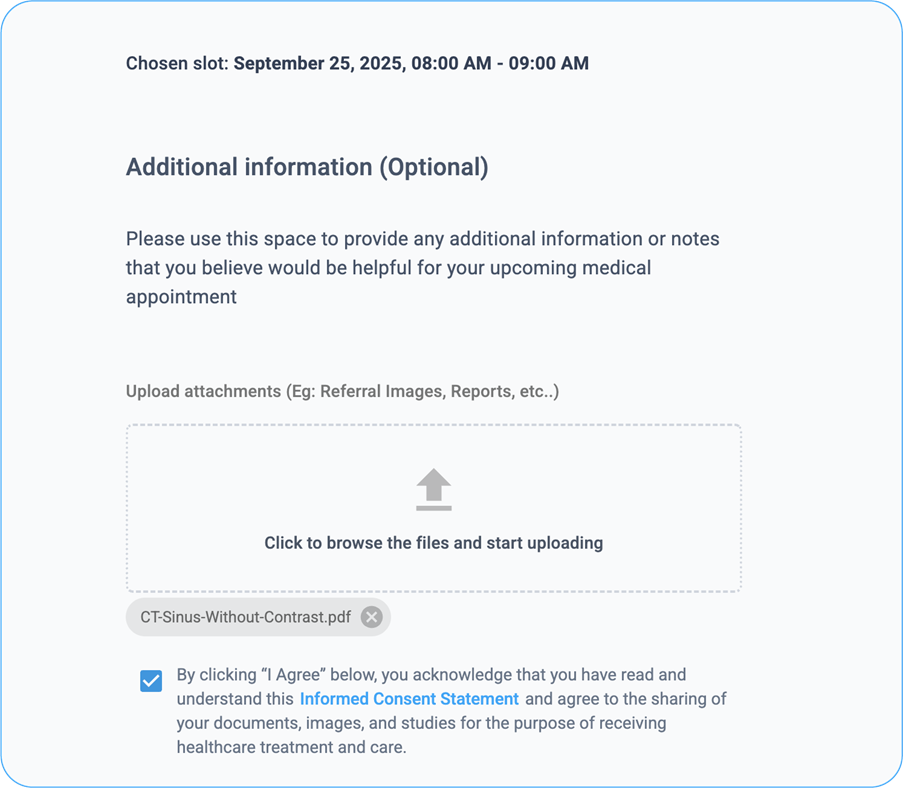Image resolution: width=903 pixels, height=788 pixels.
Task: Select the CT-Sinus-Without-Contrast.pdf file chip
Action: pyautogui.click(x=245, y=617)
